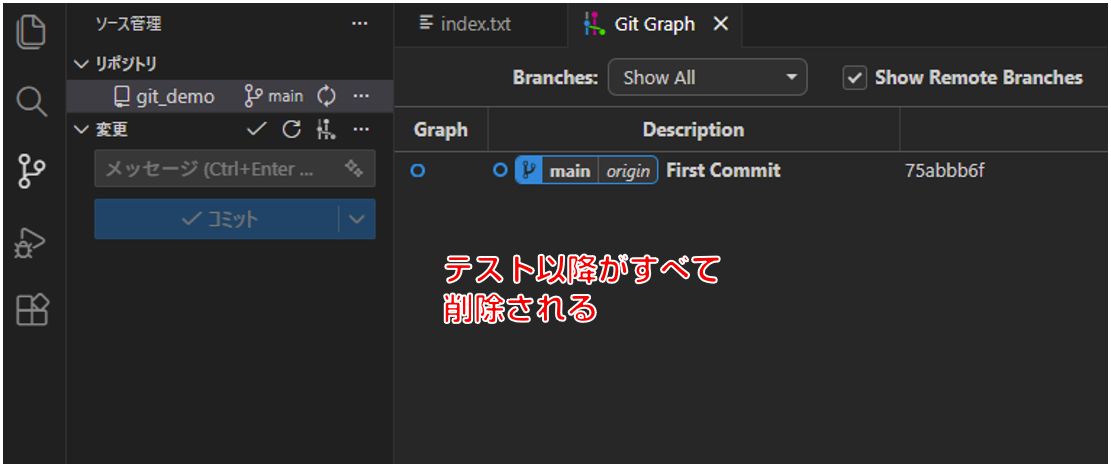Image resolution: width=1111 pixels, height=465 pixels.
Task: Open Run and Debug view
Action: coord(32,242)
